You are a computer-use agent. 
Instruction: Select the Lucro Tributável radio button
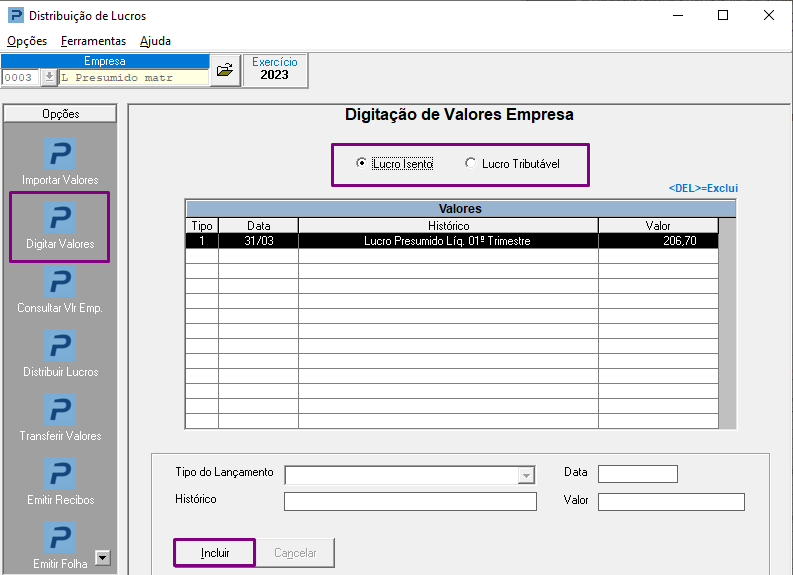[x=470, y=163]
